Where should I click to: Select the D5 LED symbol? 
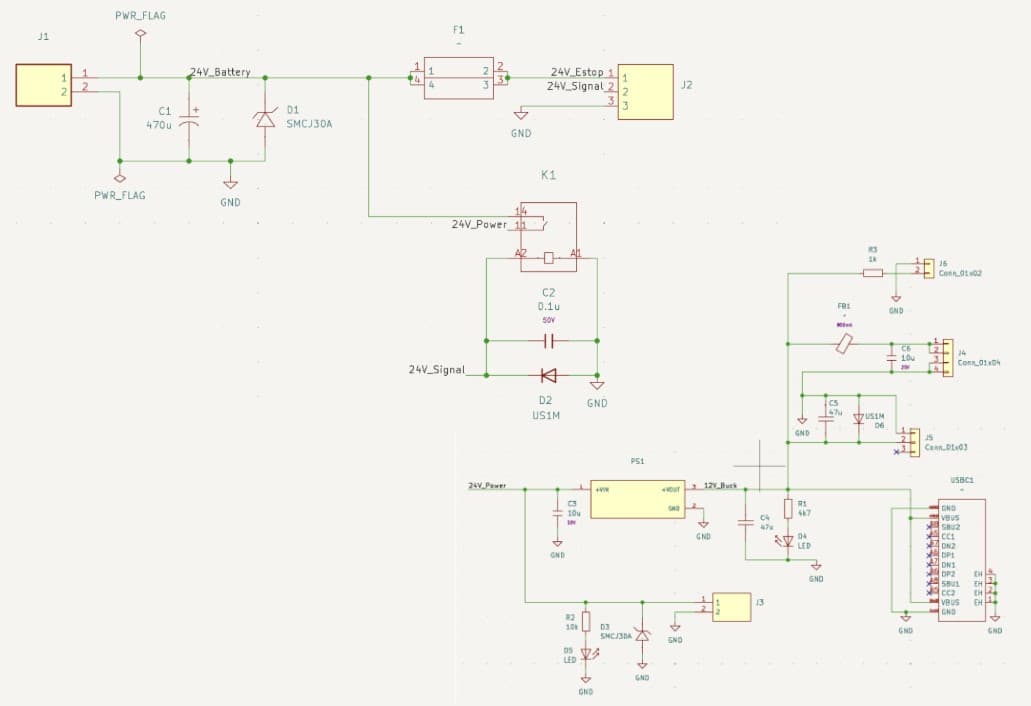(587, 655)
